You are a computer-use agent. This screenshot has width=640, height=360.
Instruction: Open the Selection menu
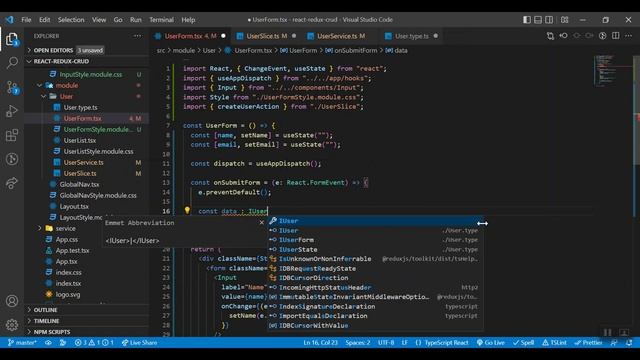point(71,20)
